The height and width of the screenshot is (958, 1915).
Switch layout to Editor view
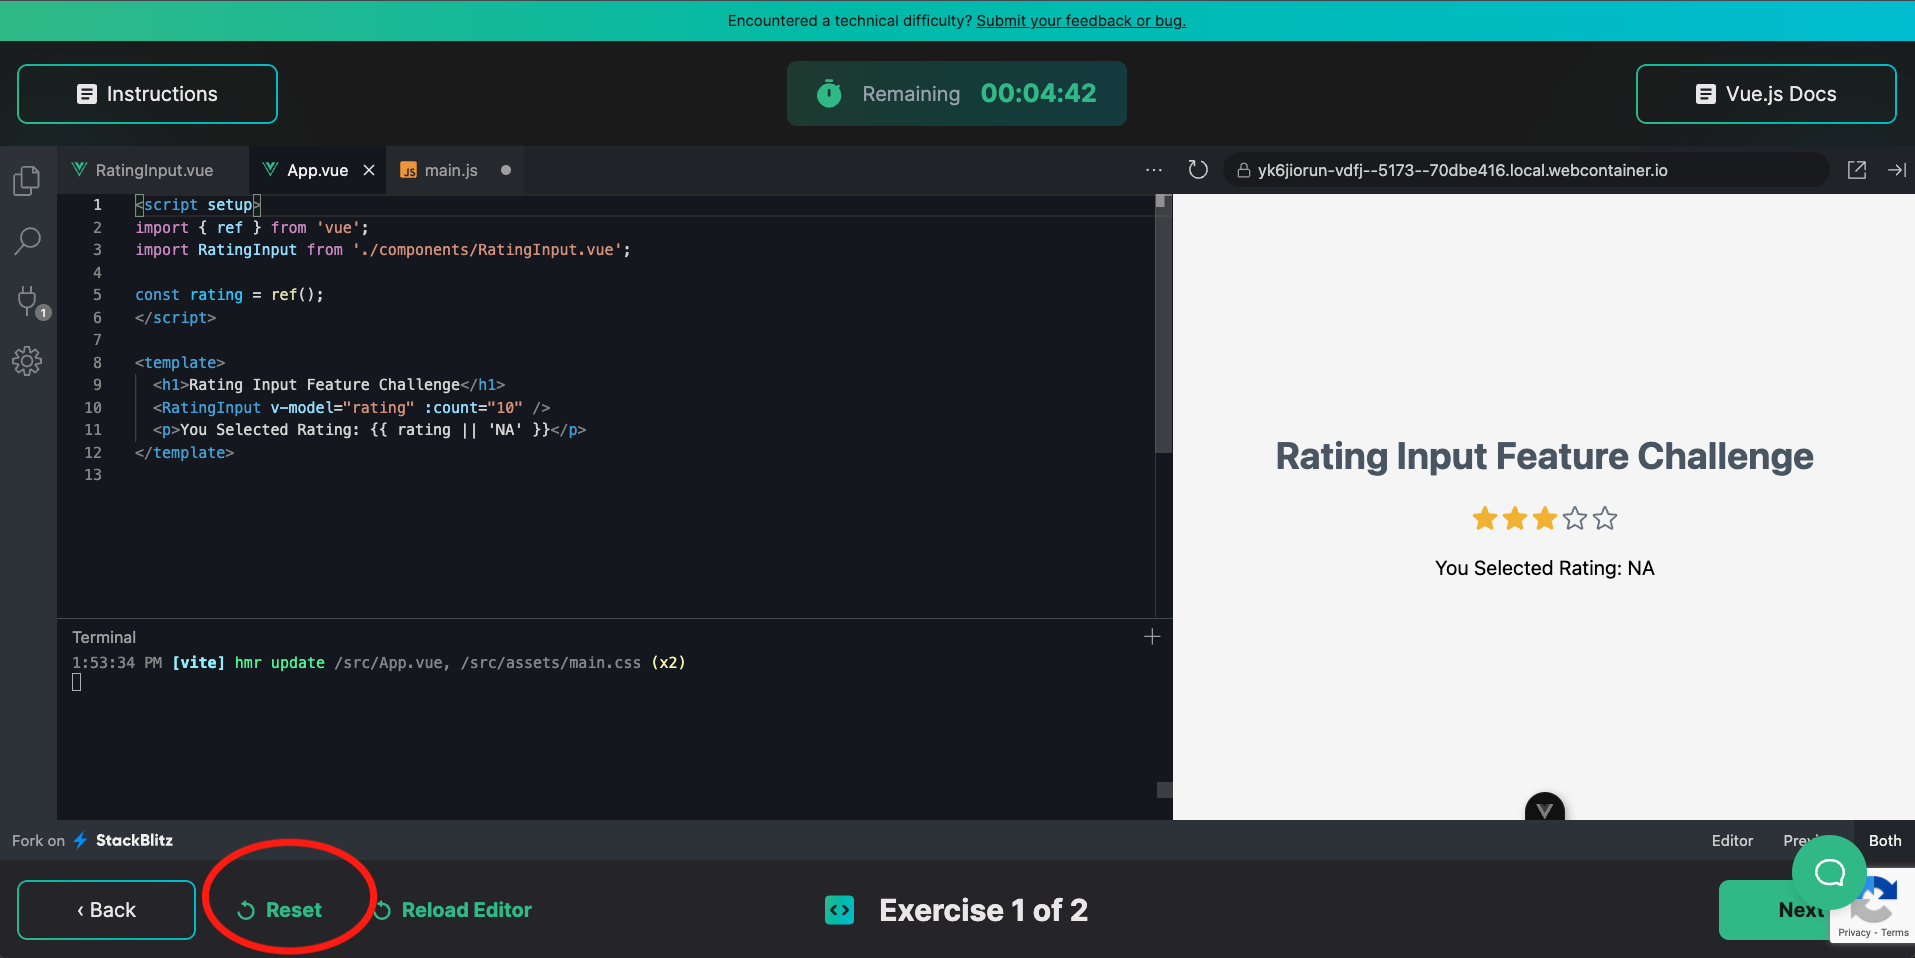tap(1732, 841)
